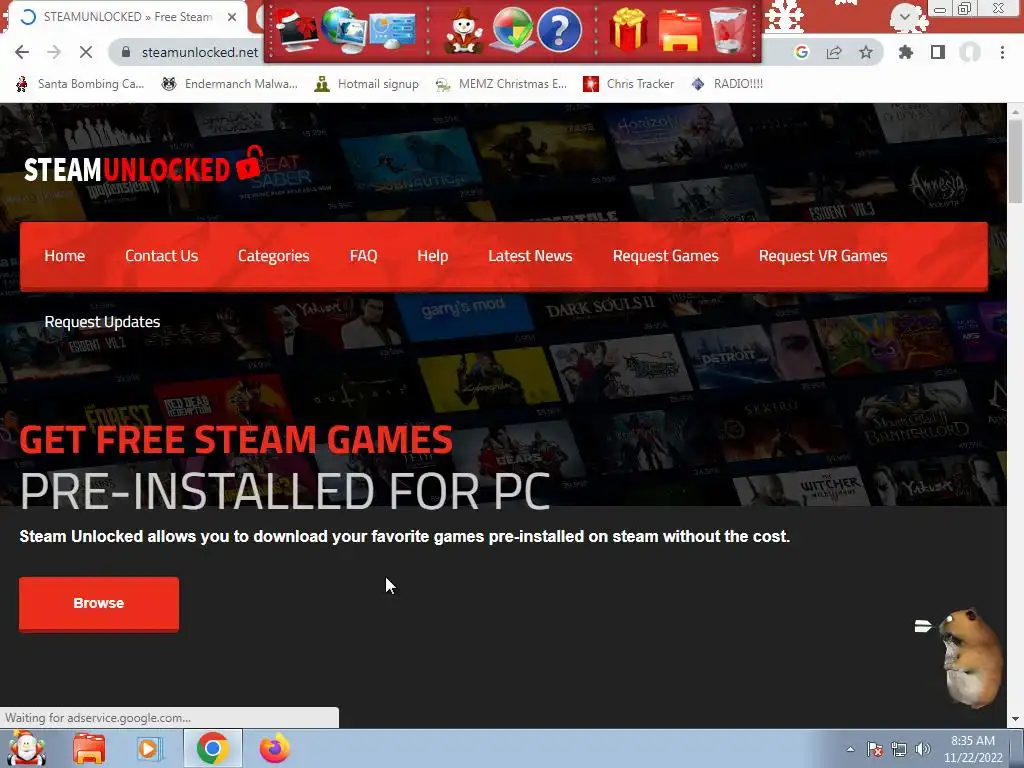Viewport: 1024px width, 768px height.
Task: Click the lock icon beside the URL
Action: (x=127, y=52)
